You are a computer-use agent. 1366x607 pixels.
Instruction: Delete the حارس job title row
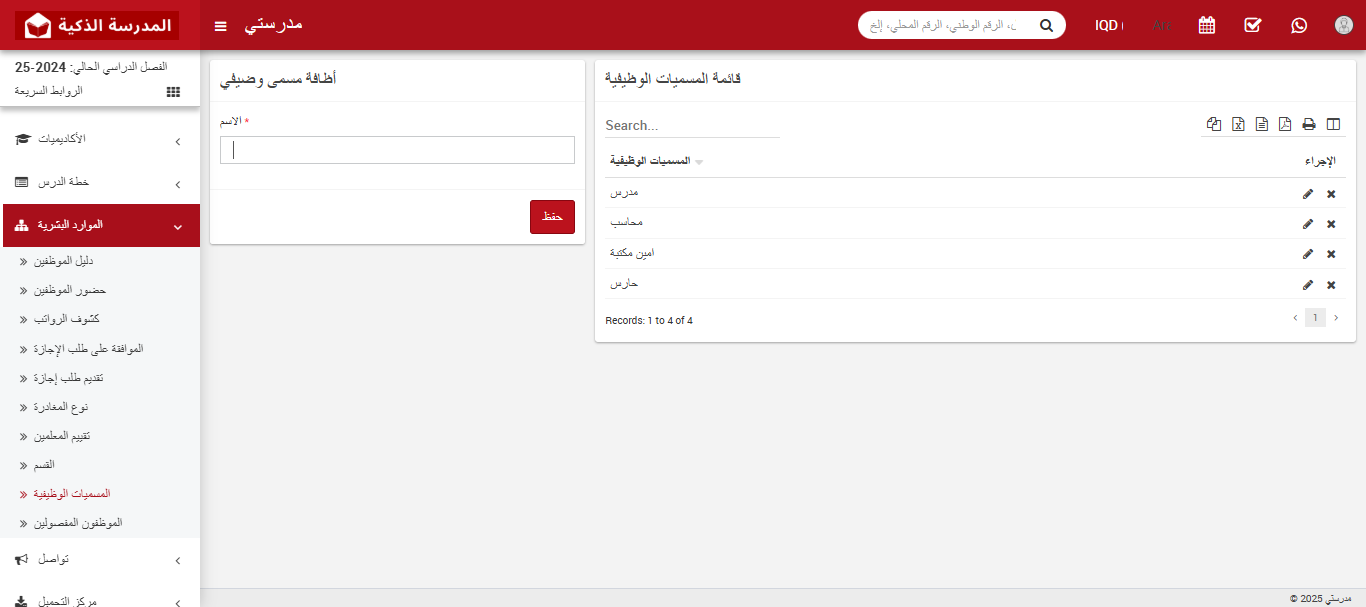(1331, 285)
